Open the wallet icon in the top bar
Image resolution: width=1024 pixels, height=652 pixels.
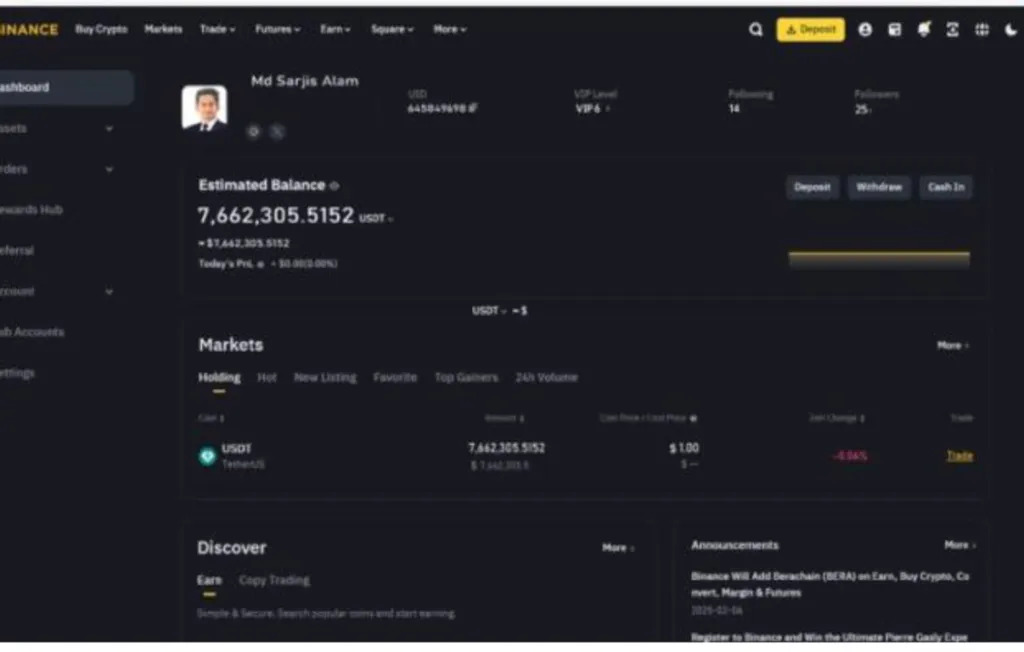pos(894,30)
